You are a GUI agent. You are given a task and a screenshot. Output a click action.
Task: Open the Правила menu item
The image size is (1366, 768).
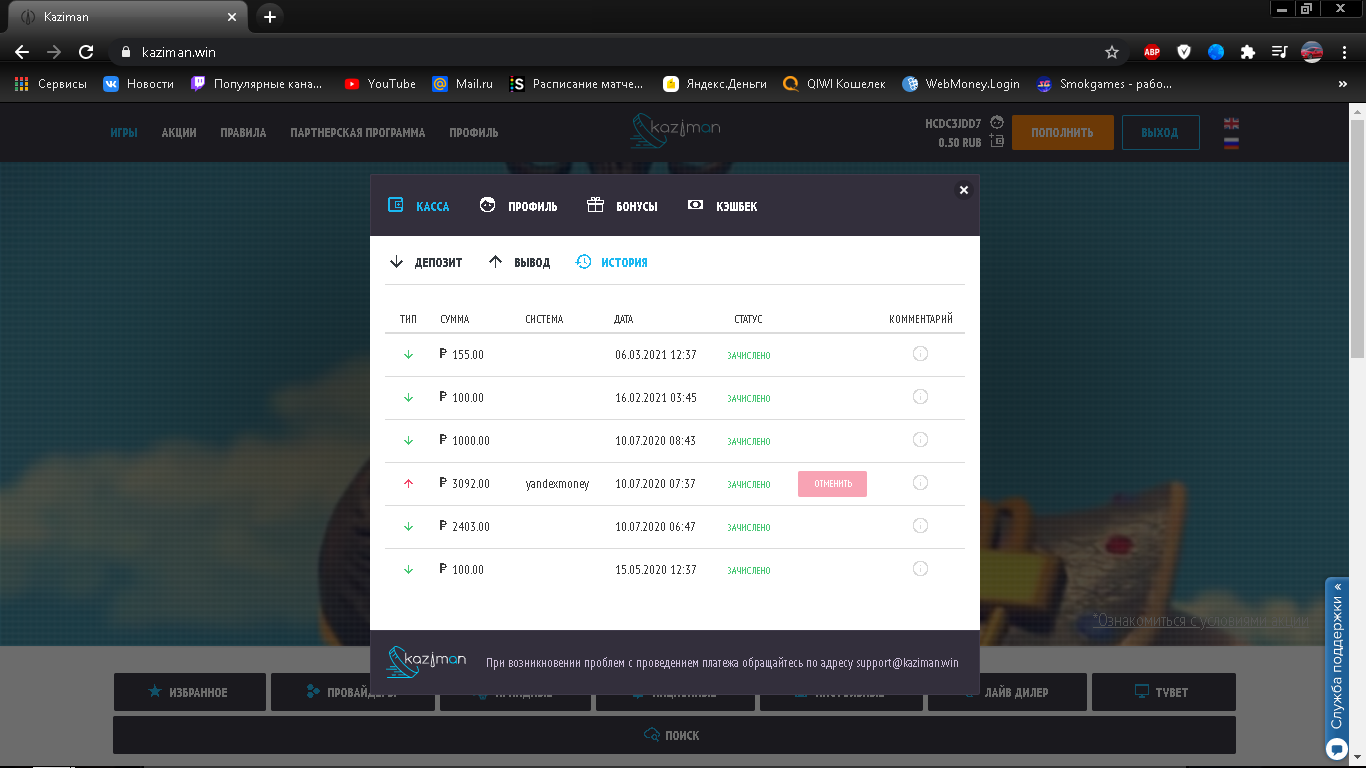click(243, 133)
